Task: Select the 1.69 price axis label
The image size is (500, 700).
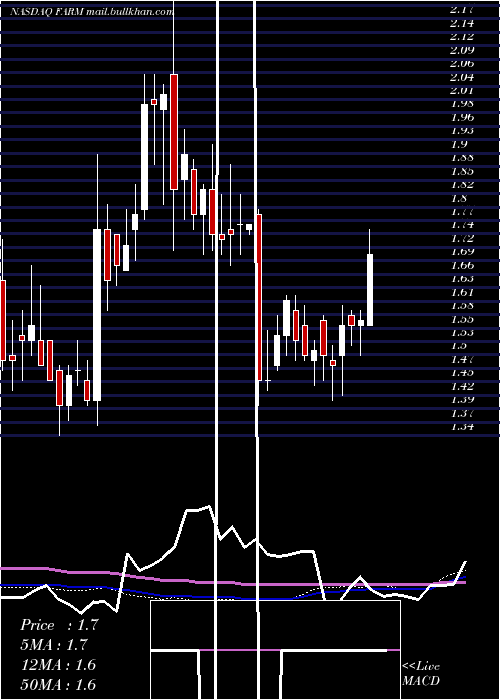Action: point(462,251)
